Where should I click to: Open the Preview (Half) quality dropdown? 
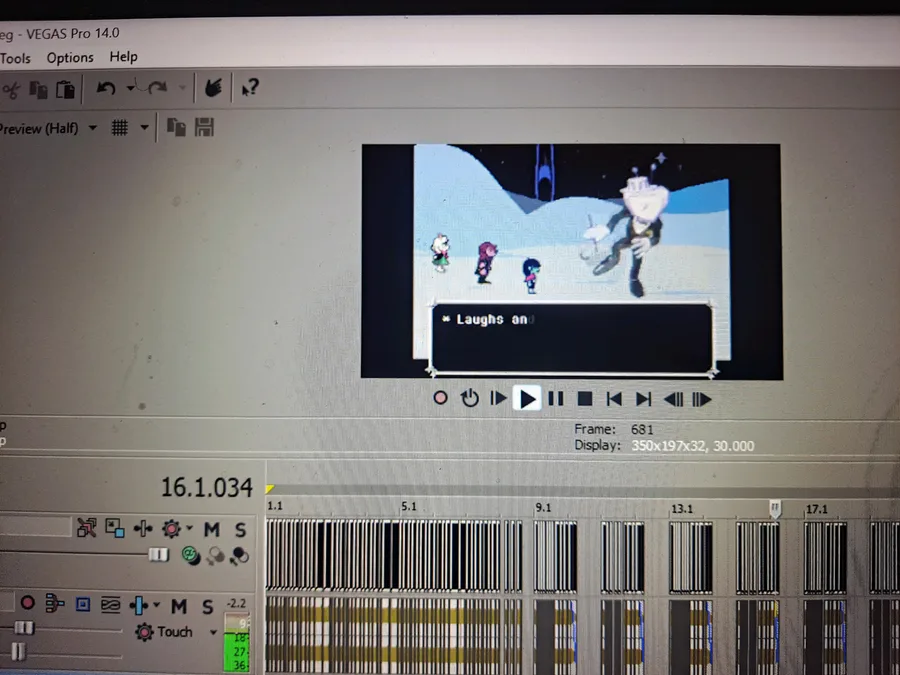(x=92, y=128)
